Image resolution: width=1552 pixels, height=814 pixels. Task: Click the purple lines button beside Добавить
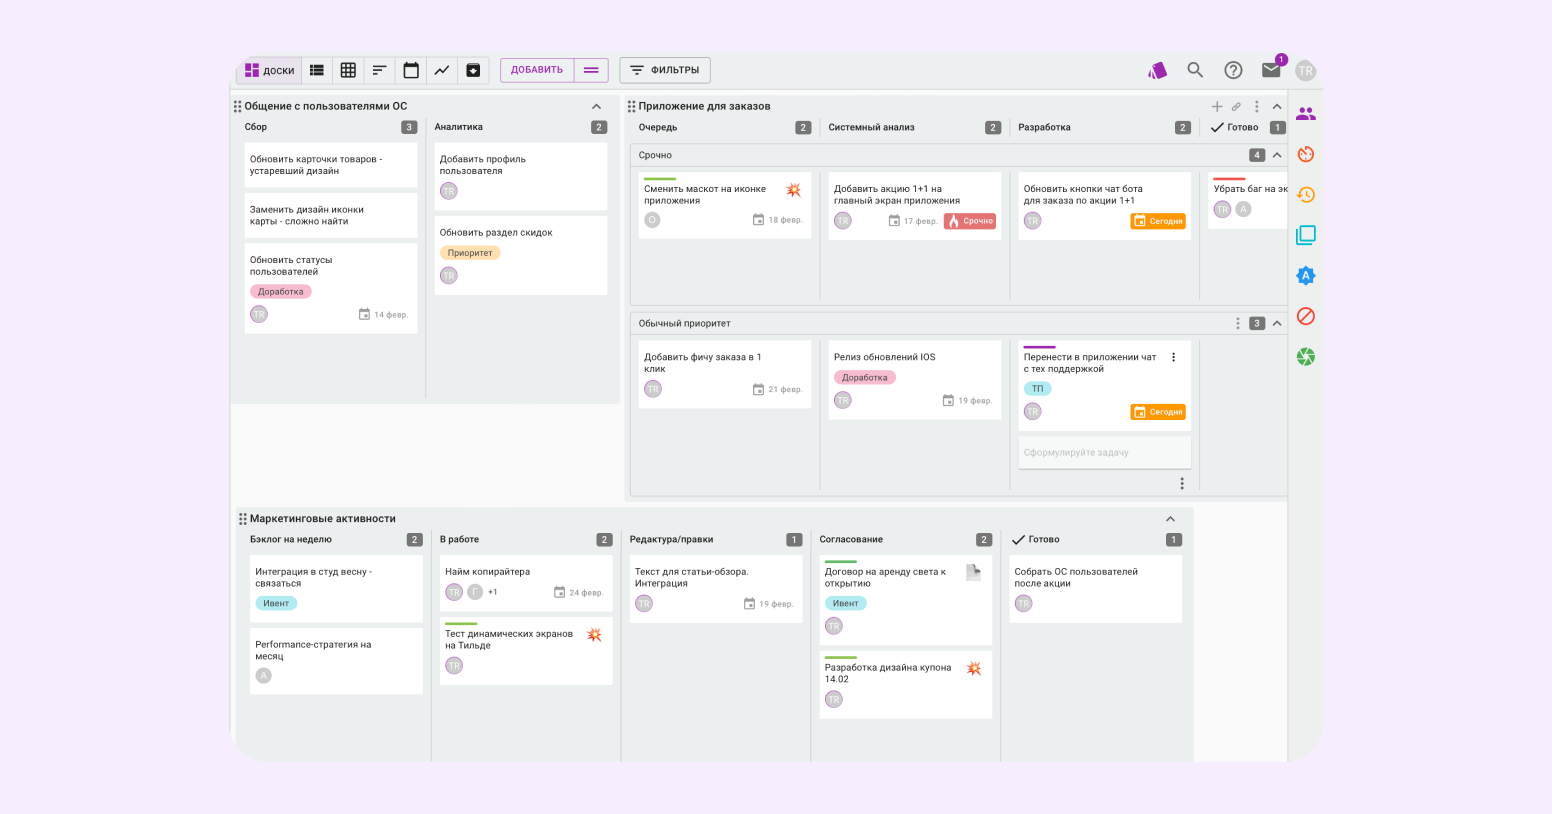[x=591, y=70]
